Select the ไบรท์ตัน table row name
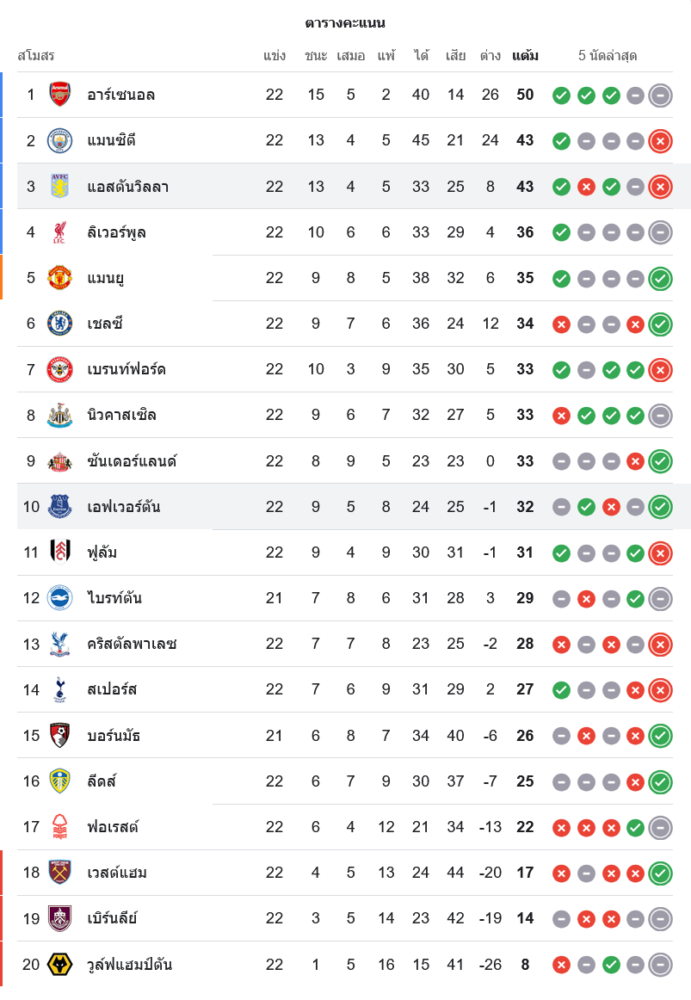 pyautogui.click(x=114, y=598)
